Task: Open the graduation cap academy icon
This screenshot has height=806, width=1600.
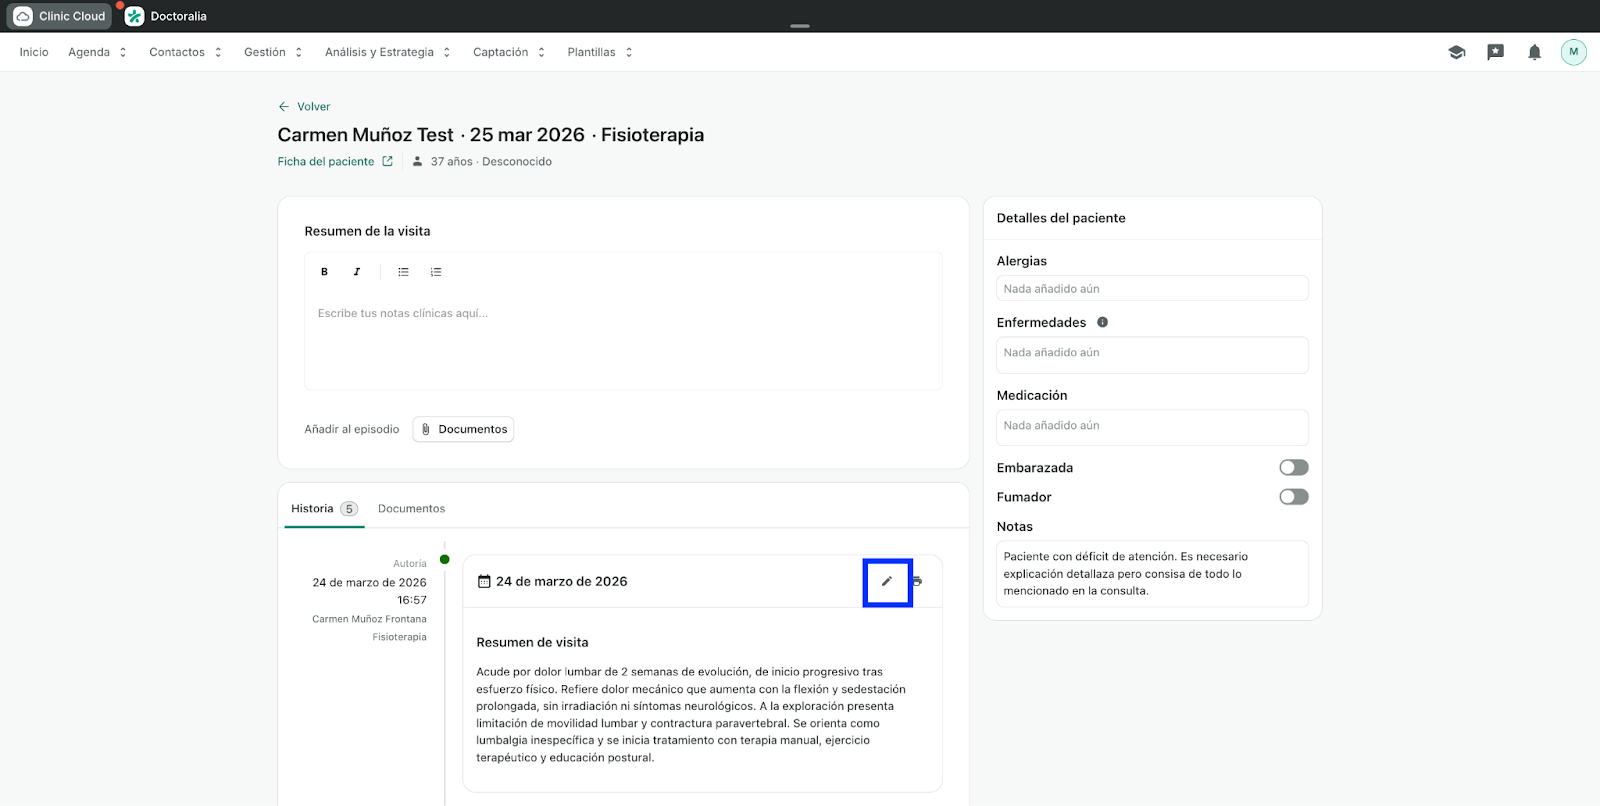Action: point(1457,52)
